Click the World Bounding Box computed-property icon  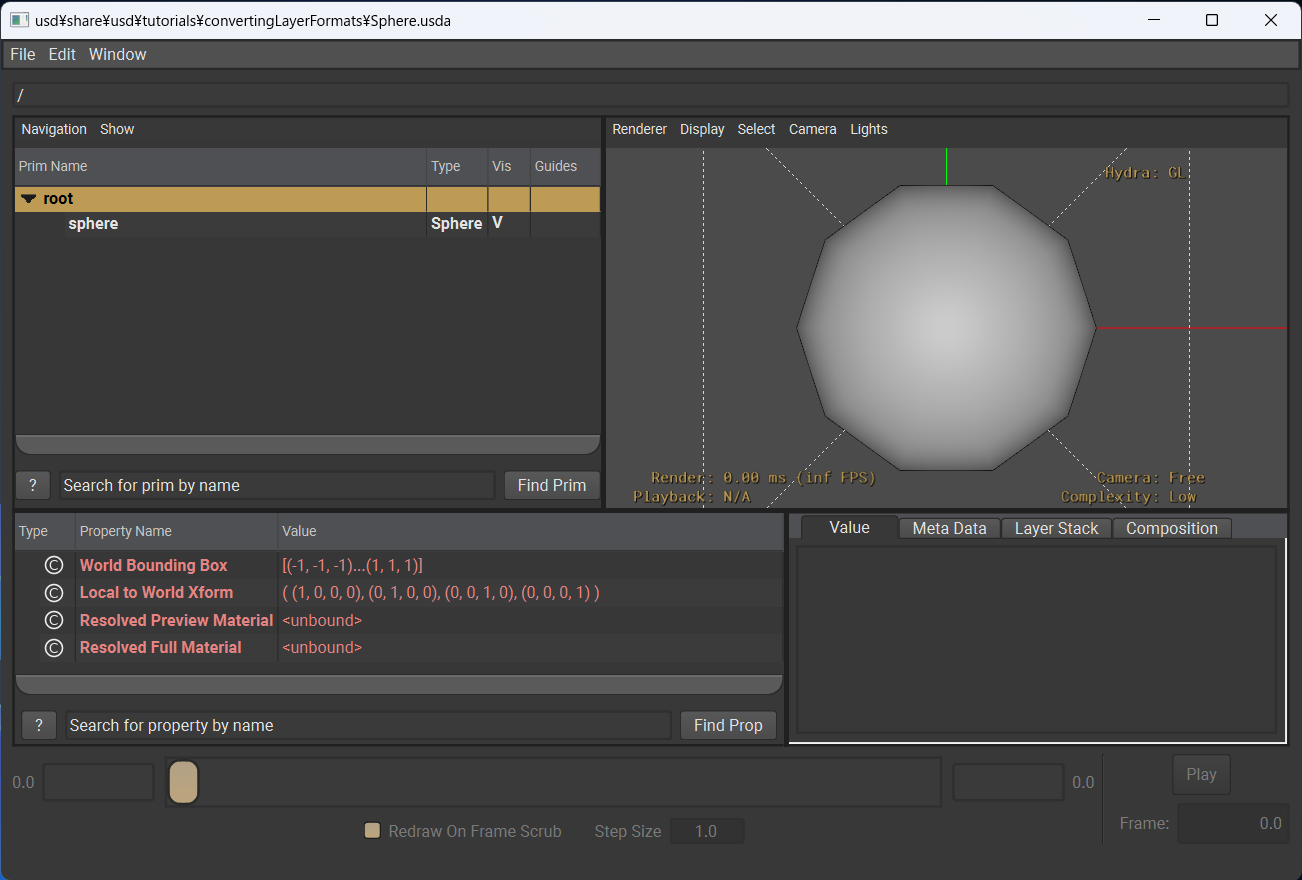pyautogui.click(x=54, y=566)
